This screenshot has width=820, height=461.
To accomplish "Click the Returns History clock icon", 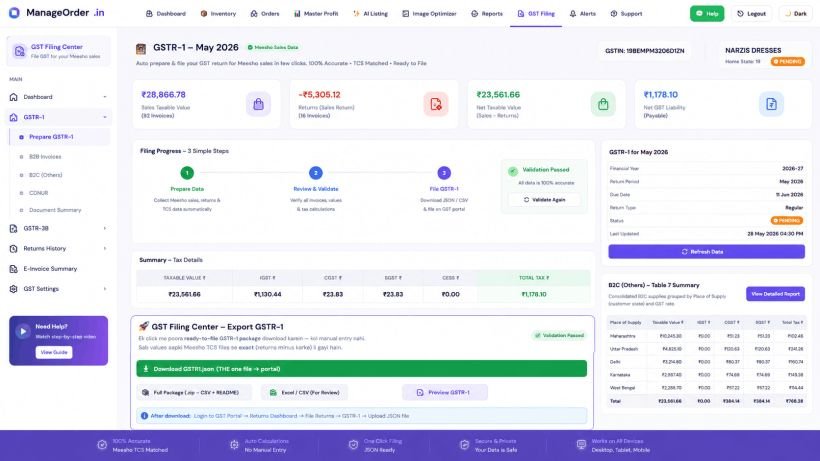I will (14, 249).
